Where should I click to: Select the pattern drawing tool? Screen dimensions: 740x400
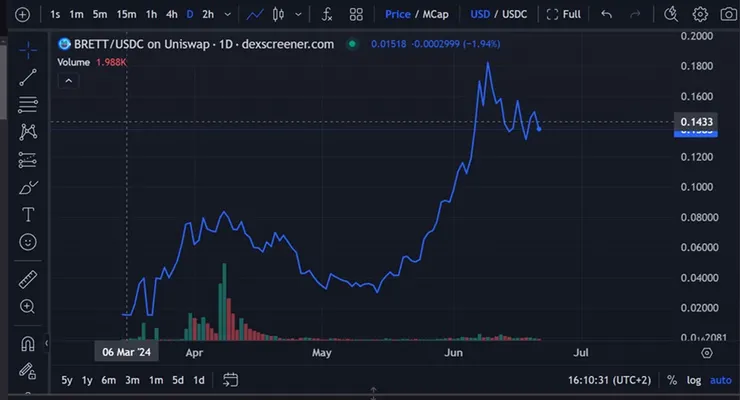(28, 132)
